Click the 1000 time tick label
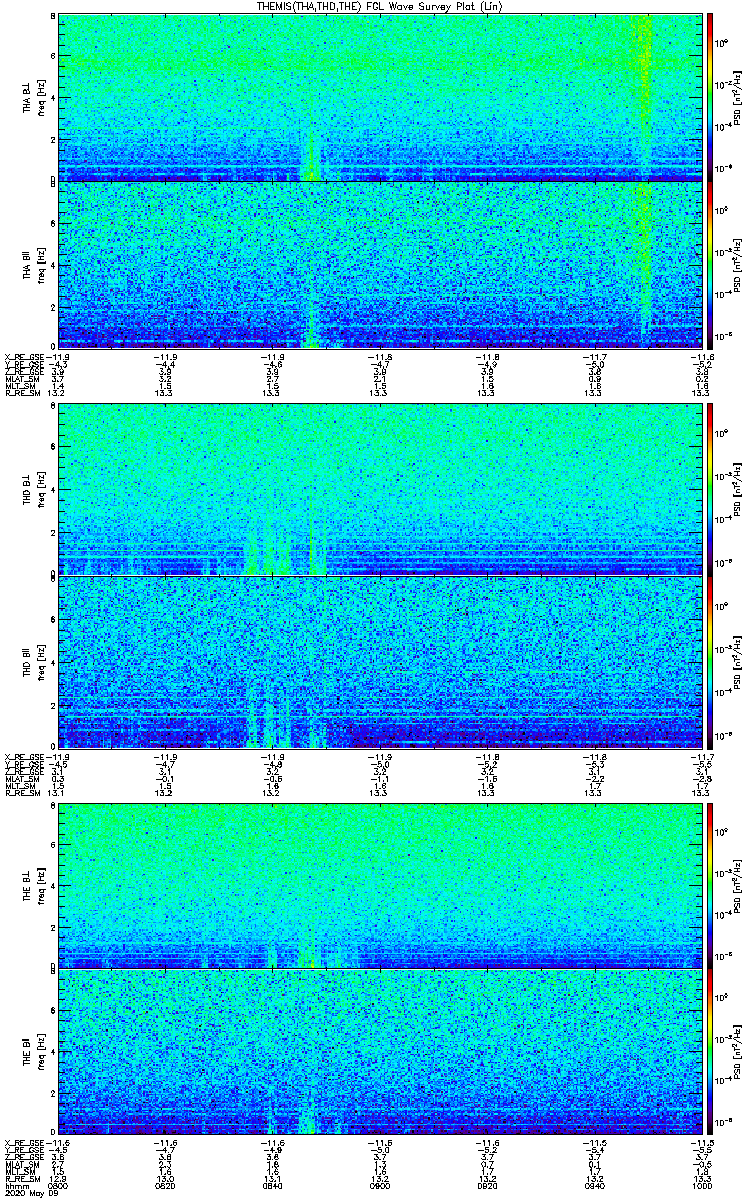 pos(701,1185)
